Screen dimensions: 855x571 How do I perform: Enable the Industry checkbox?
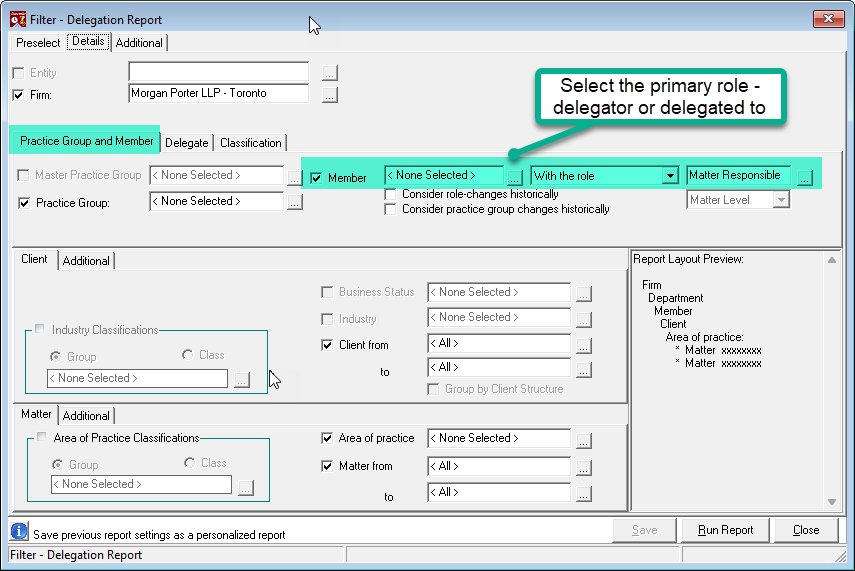tap(327, 318)
